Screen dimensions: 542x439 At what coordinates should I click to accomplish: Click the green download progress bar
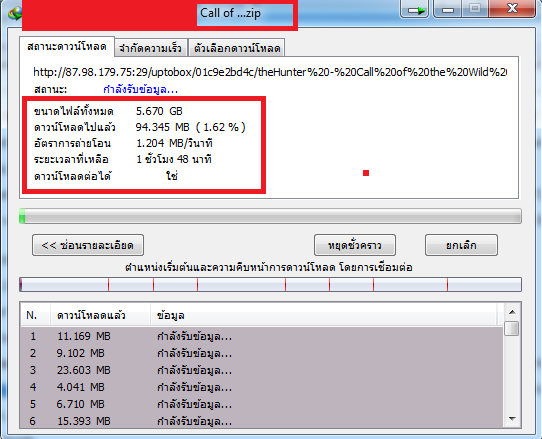270,216
